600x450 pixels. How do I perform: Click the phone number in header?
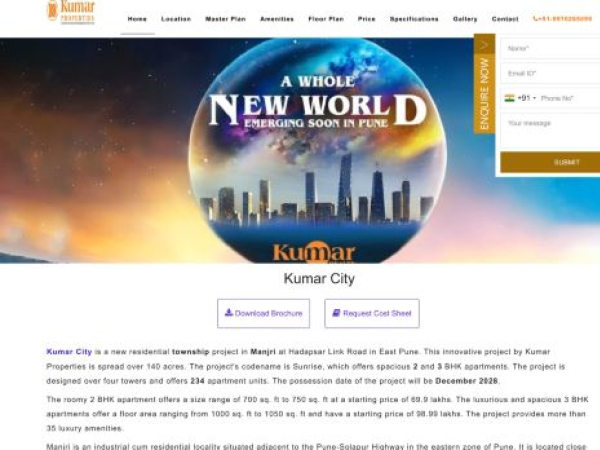point(562,19)
